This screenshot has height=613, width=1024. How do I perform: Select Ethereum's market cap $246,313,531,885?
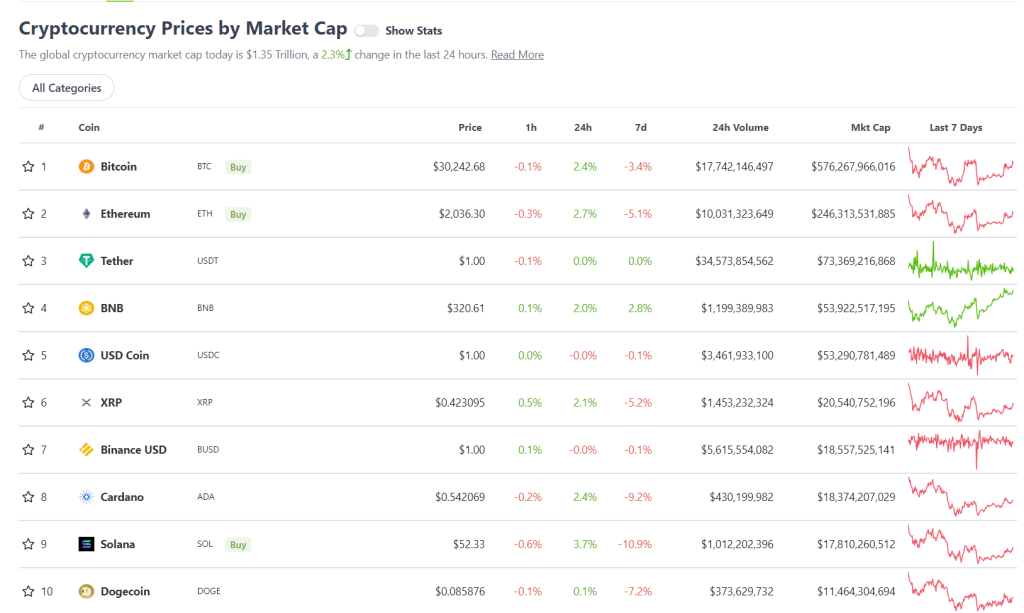point(853,213)
